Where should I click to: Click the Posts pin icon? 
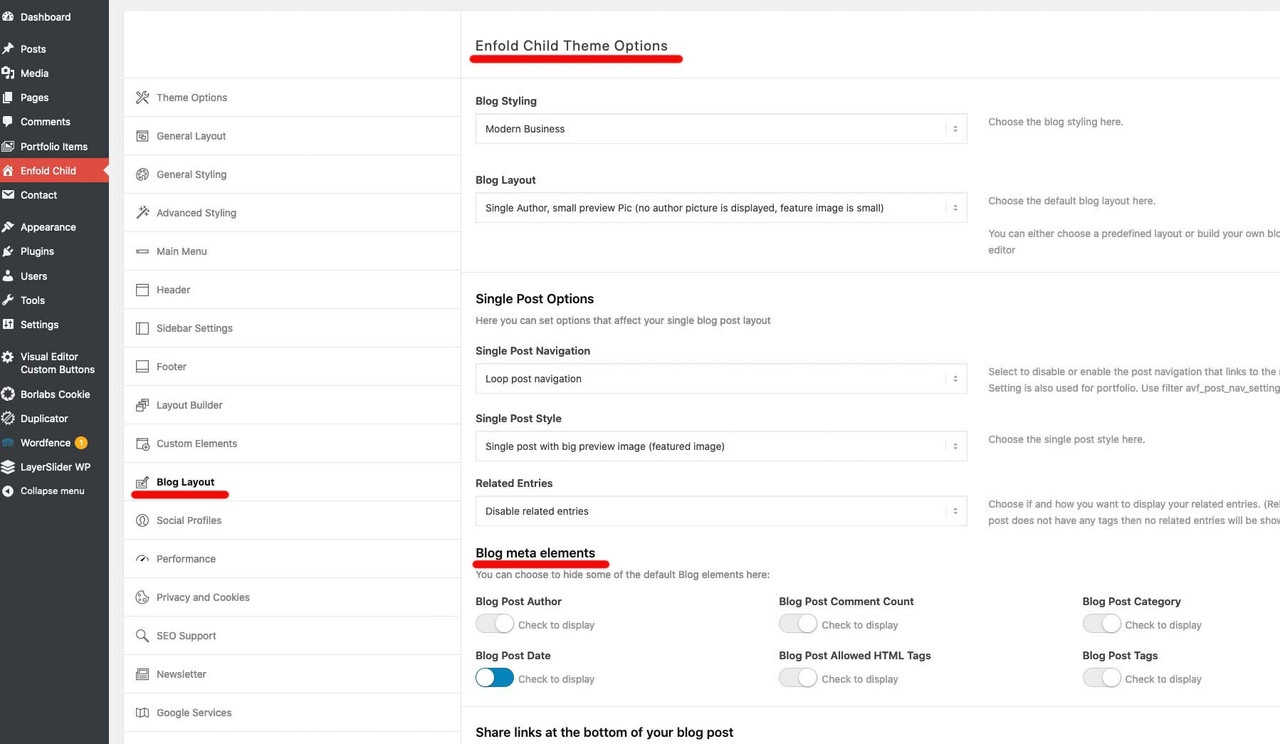[x=8, y=49]
